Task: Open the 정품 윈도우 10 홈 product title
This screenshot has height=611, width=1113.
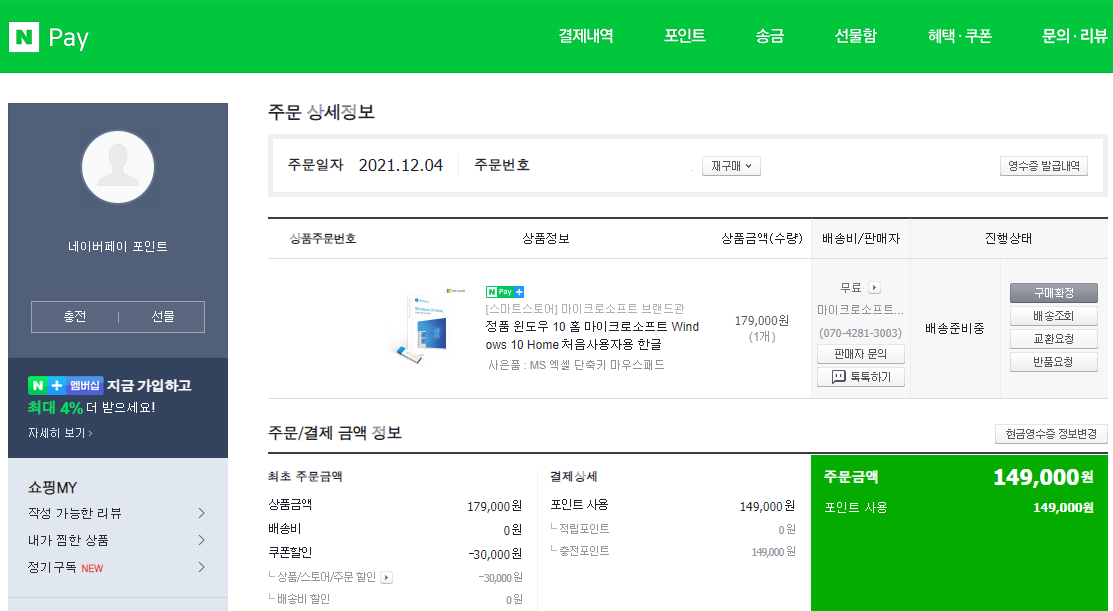Action: point(592,336)
